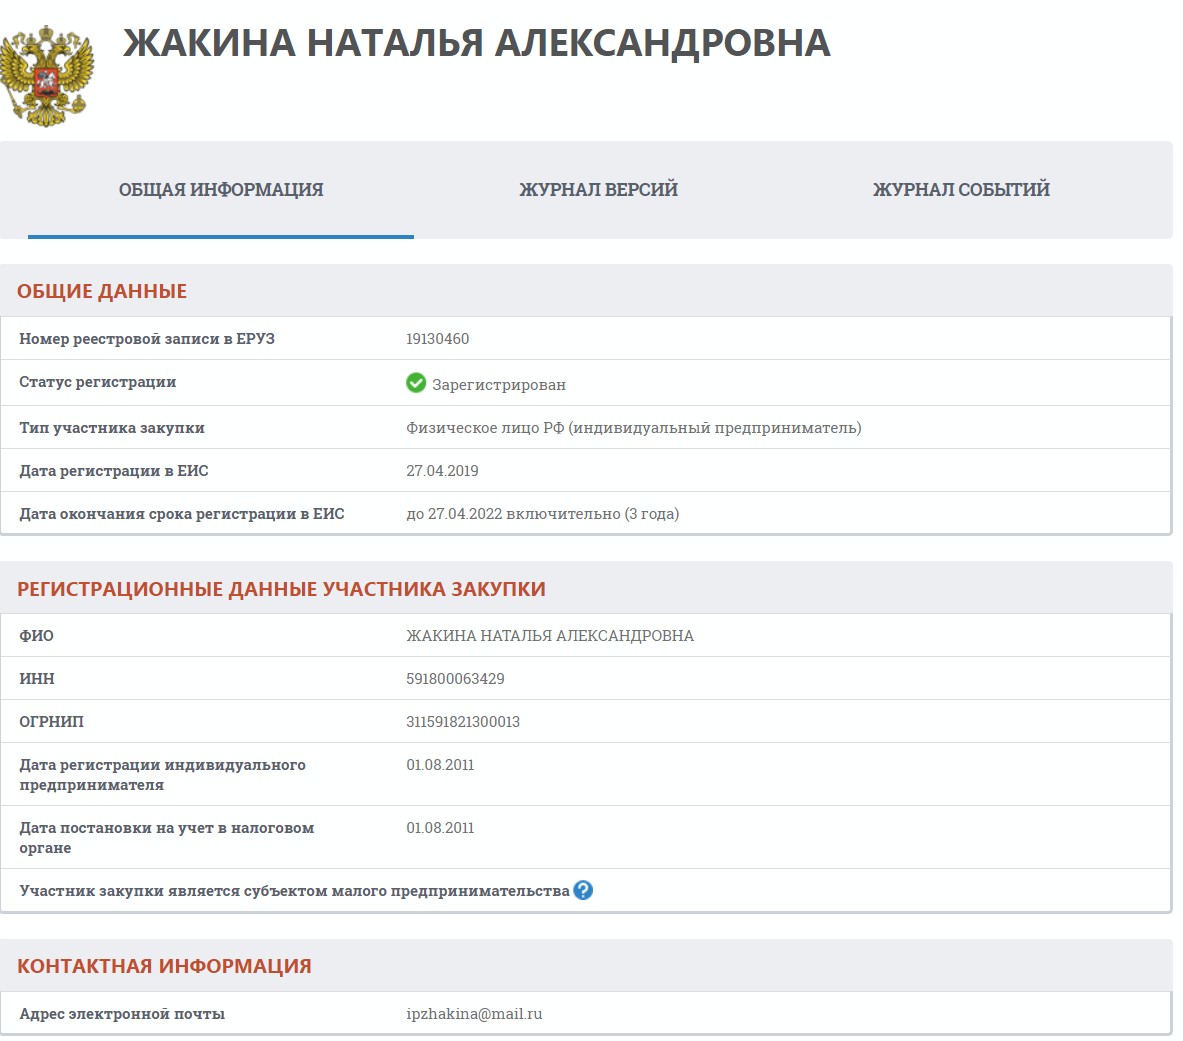This screenshot has height=1041, width=1183.
Task: Open the small business subject help icon
Action: coord(583,890)
